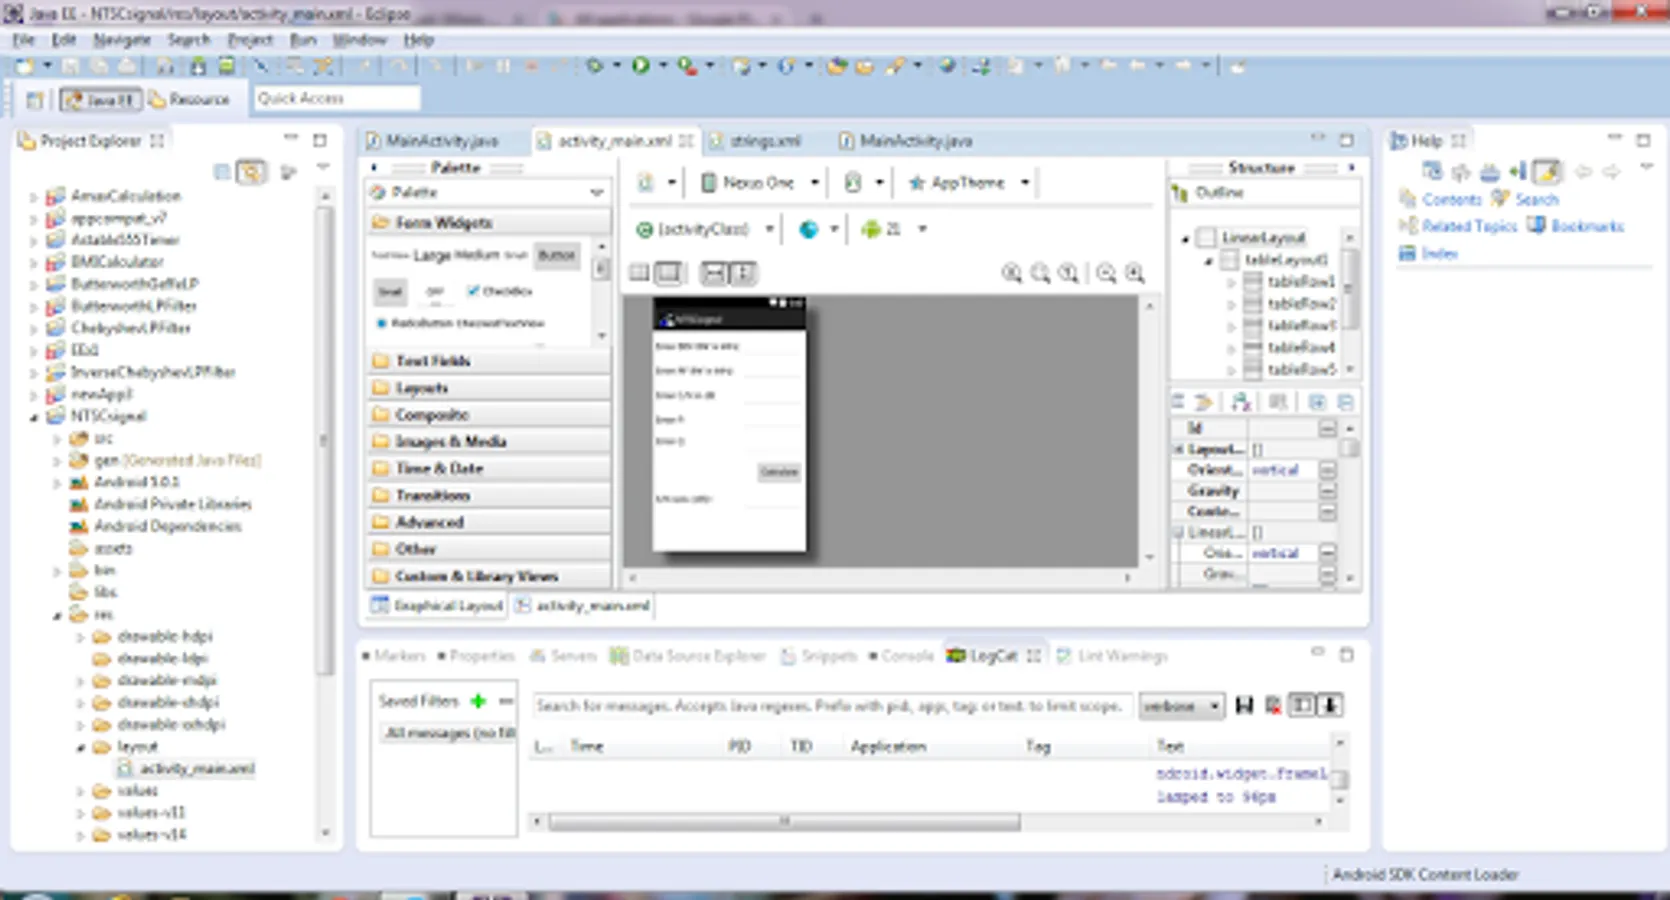Toggle the Resource perspective button

[x=189, y=99]
